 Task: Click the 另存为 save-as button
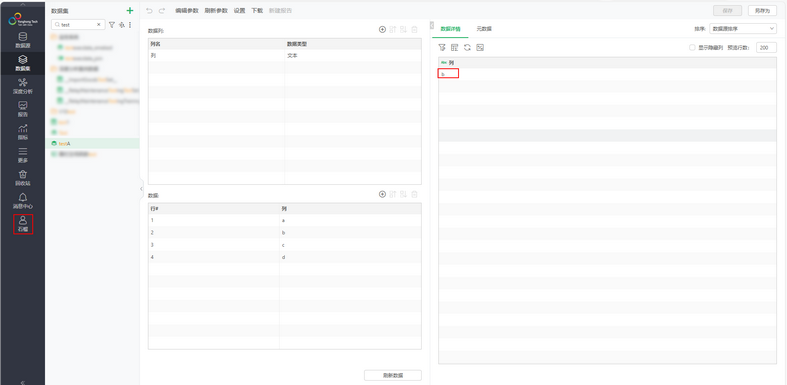762,11
